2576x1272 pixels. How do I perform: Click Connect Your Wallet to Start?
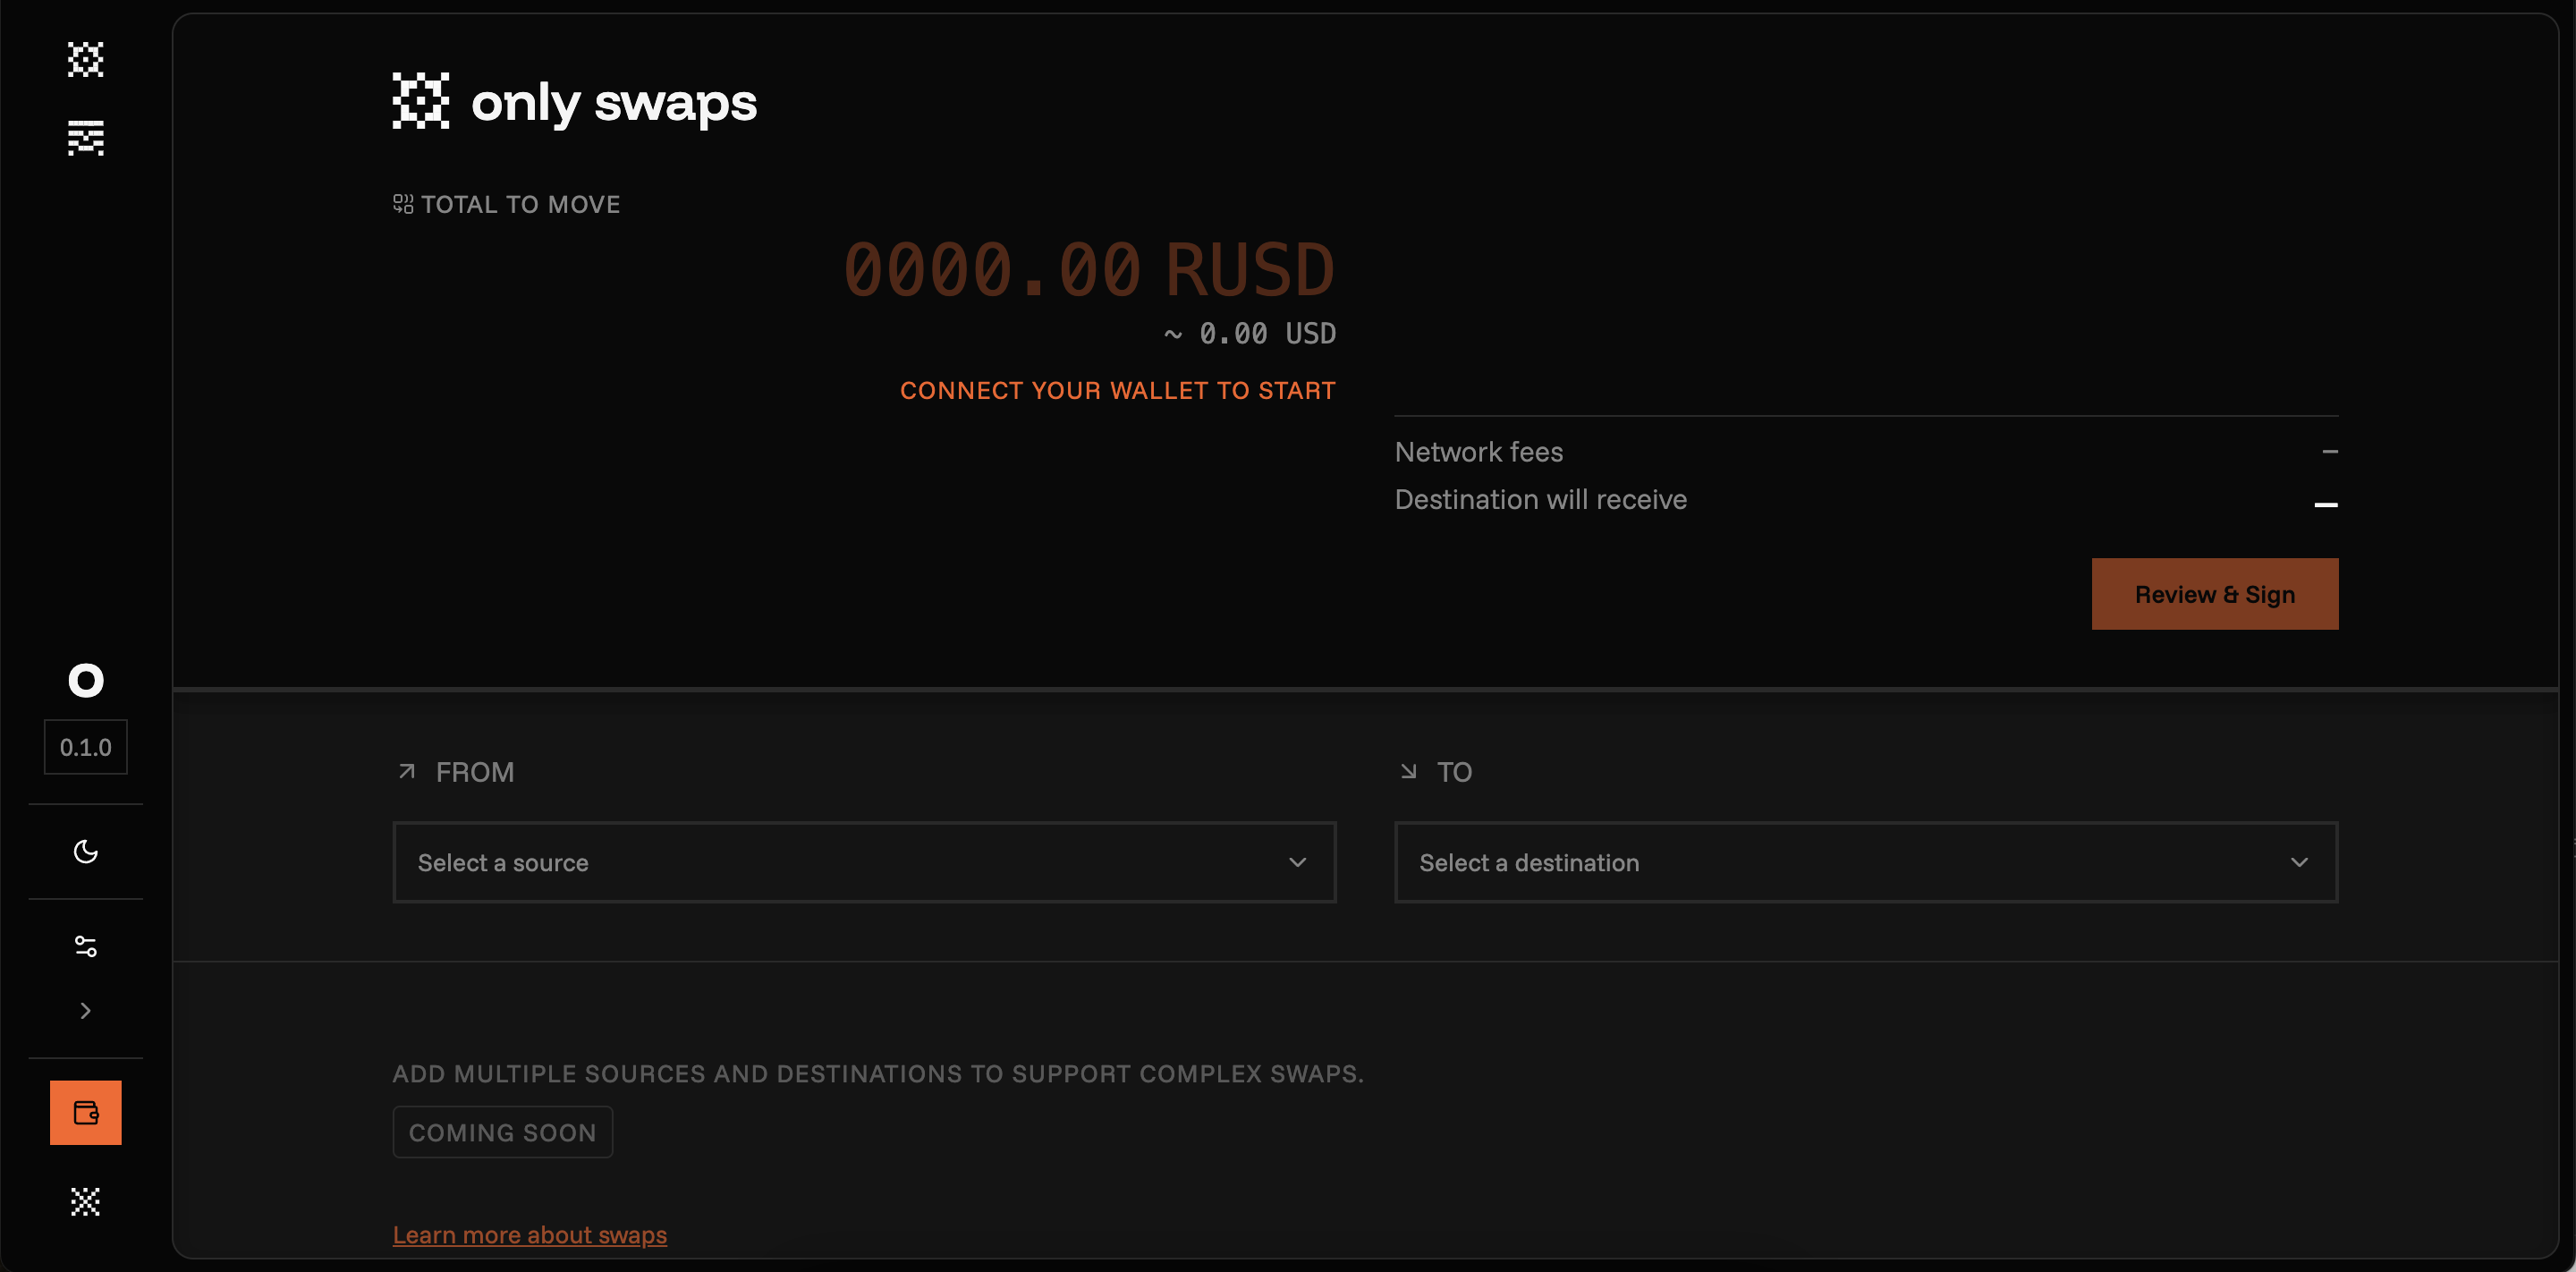[x=1117, y=390]
